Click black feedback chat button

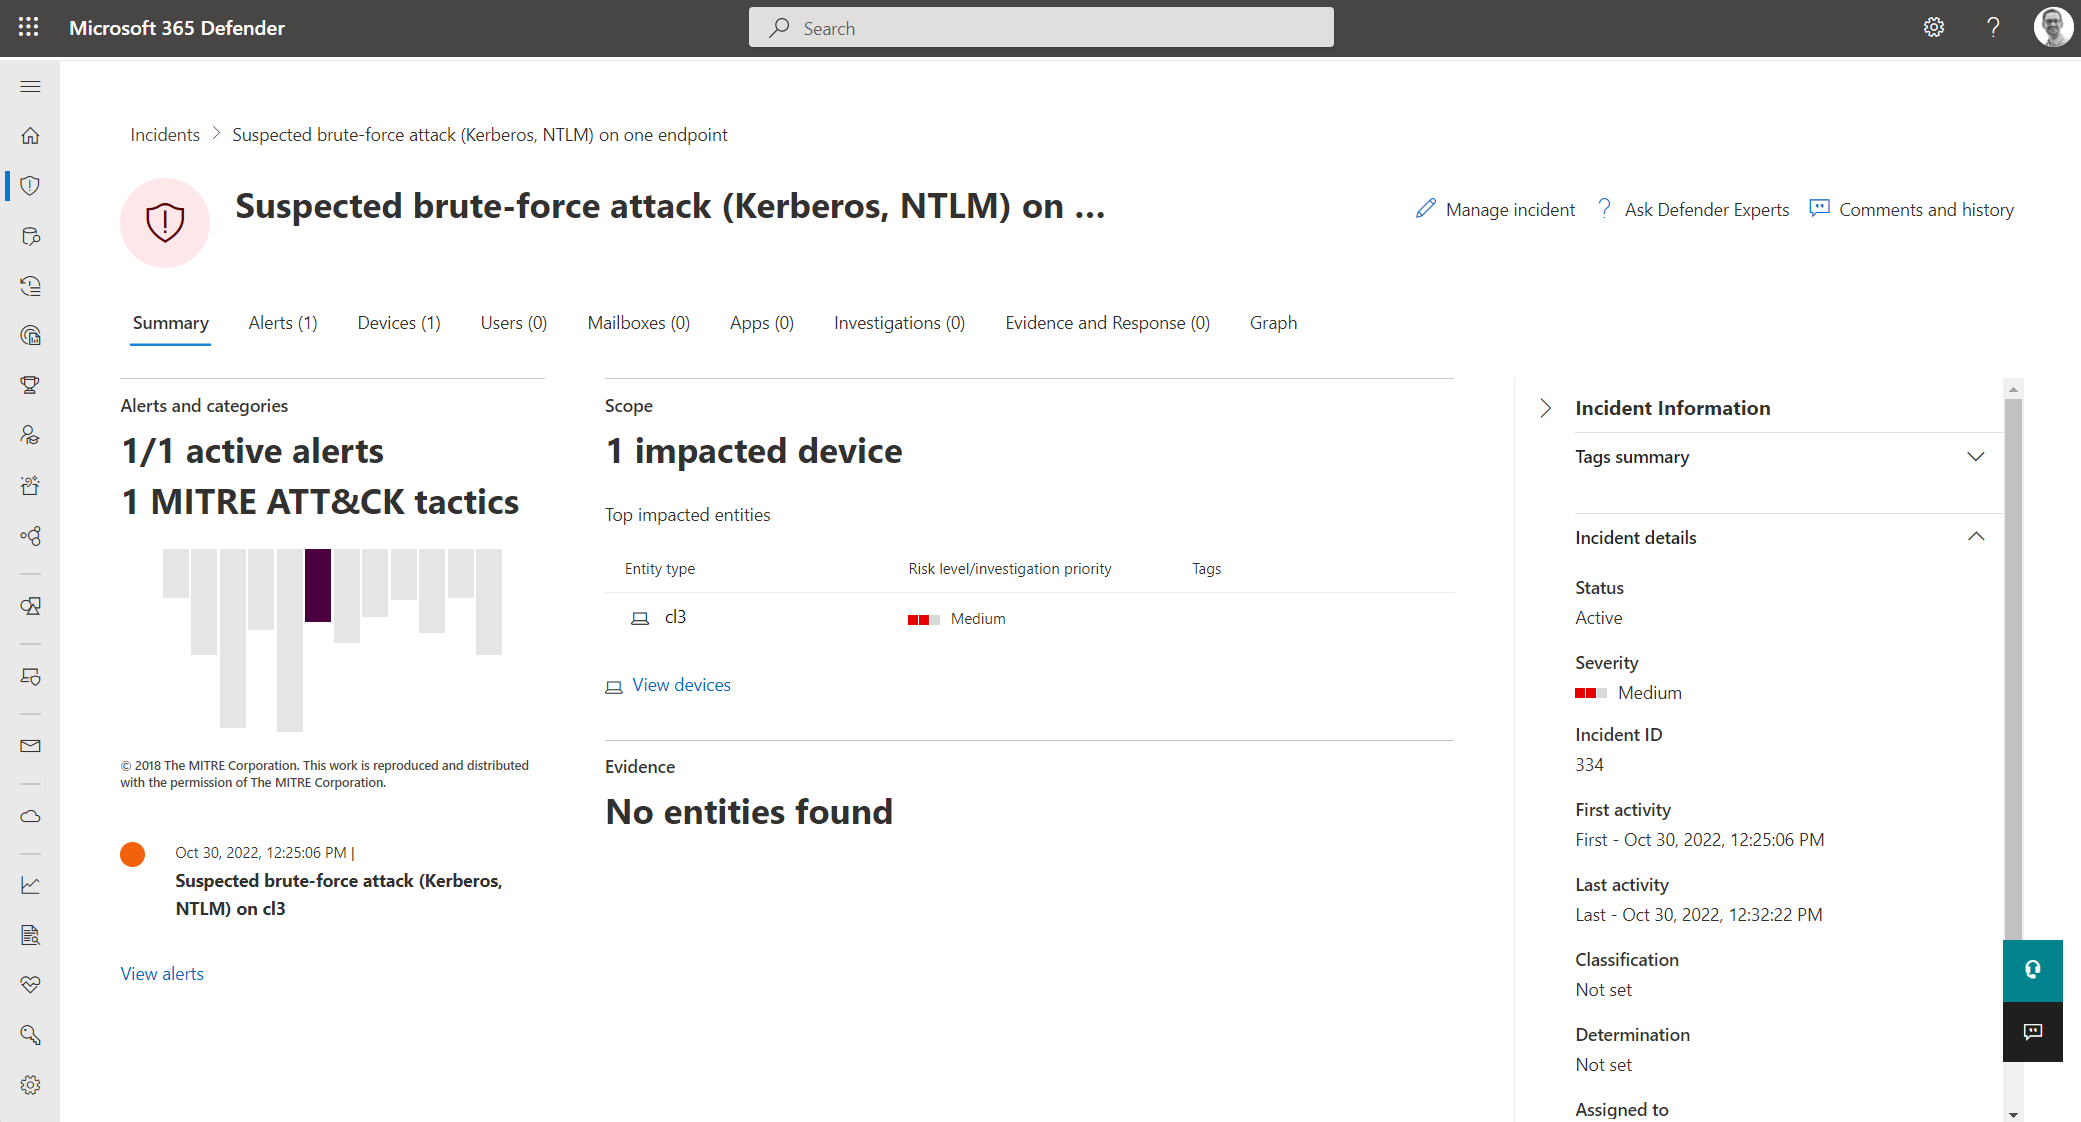2032,1032
